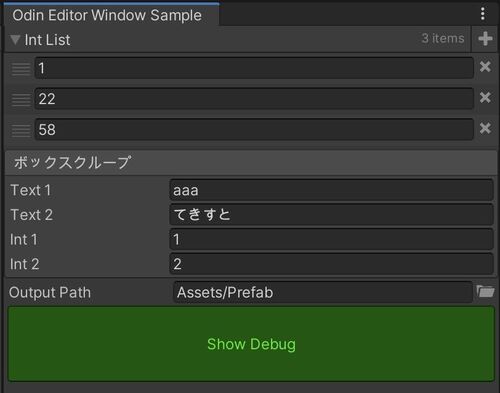Remove the list item with value 1
Image resolution: width=500 pixels, height=393 pixels.
click(485, 67)
